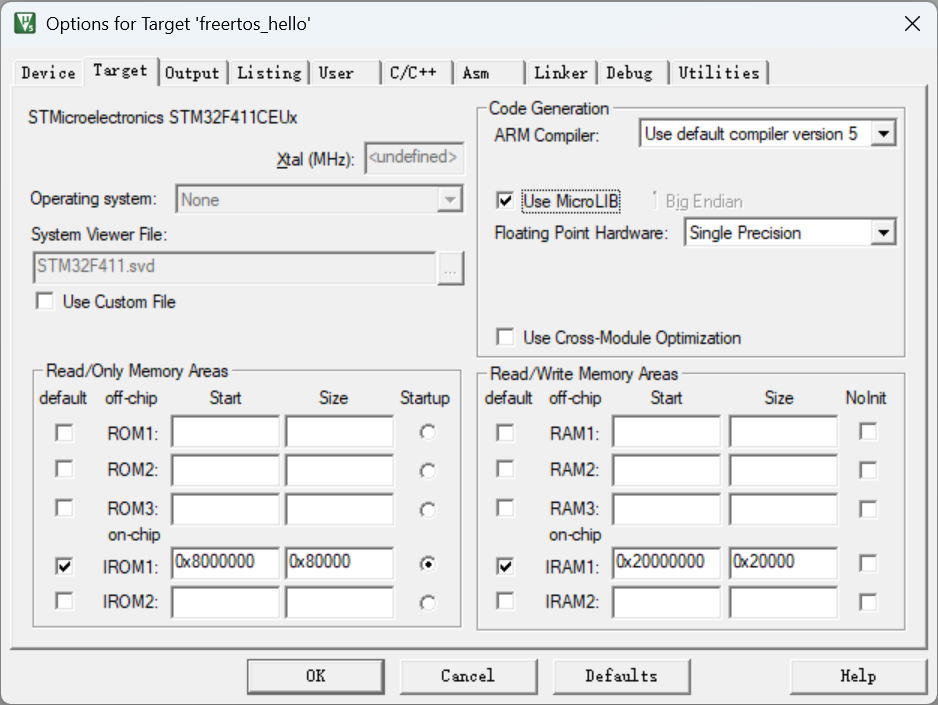Click the OK button
Image resolution: width=938 pixels, height=705 pixels.
click(316, 676)
